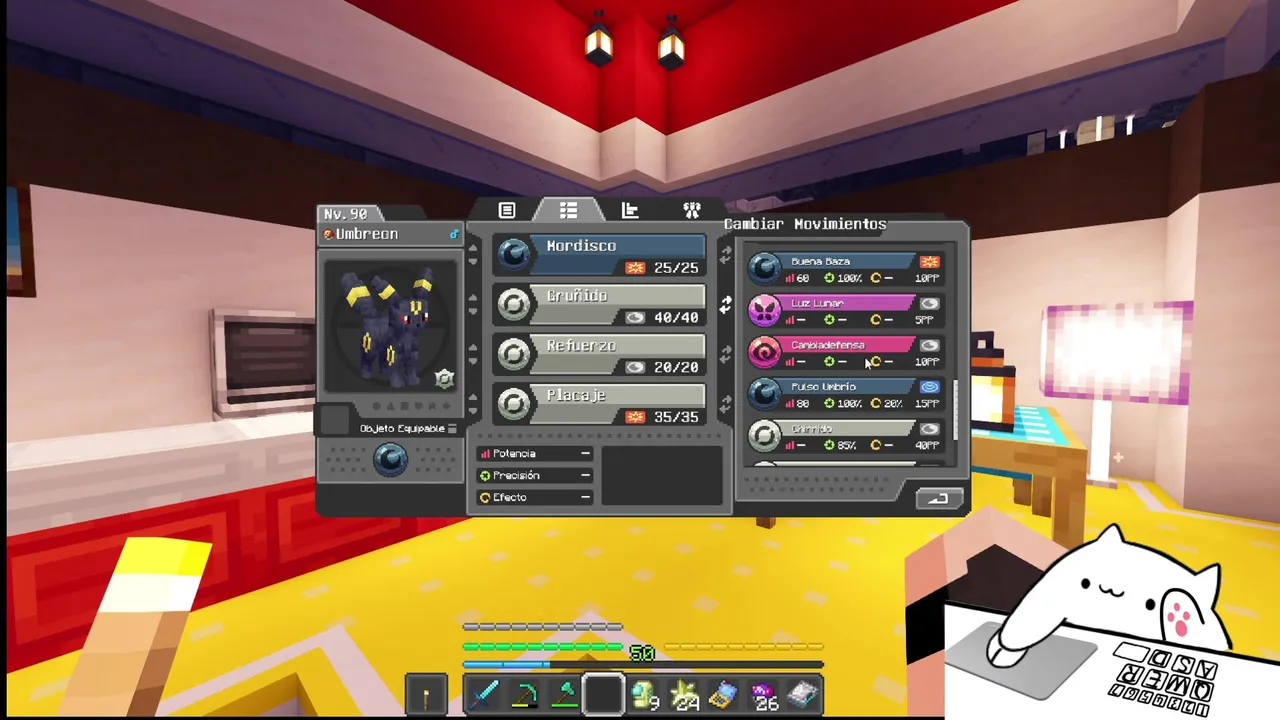
Task: Click the Poké Ball icon beside Umbreon
Action: pos(329,234)
